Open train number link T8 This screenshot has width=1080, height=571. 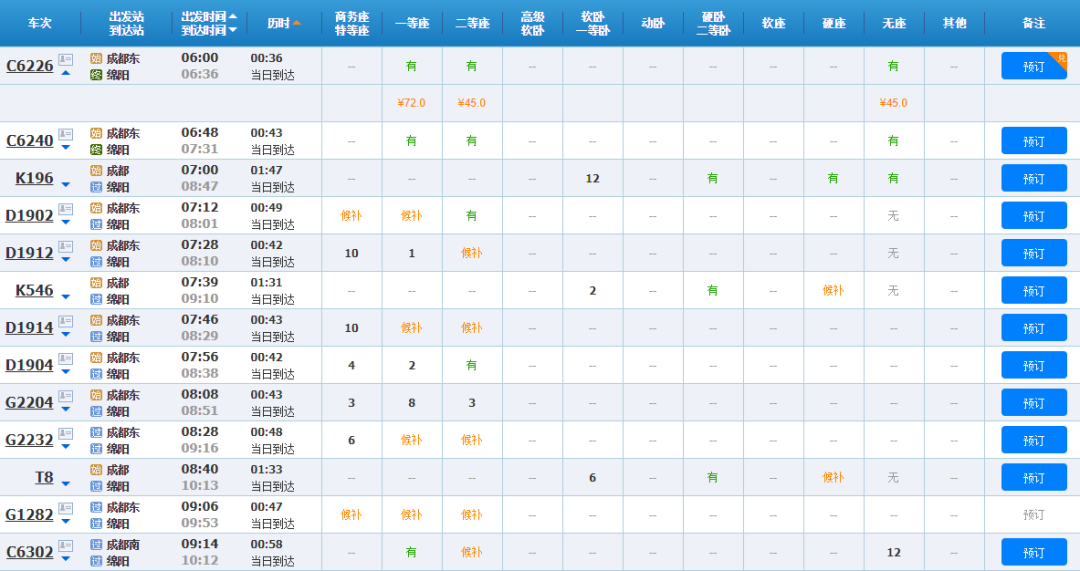[44, 477]
